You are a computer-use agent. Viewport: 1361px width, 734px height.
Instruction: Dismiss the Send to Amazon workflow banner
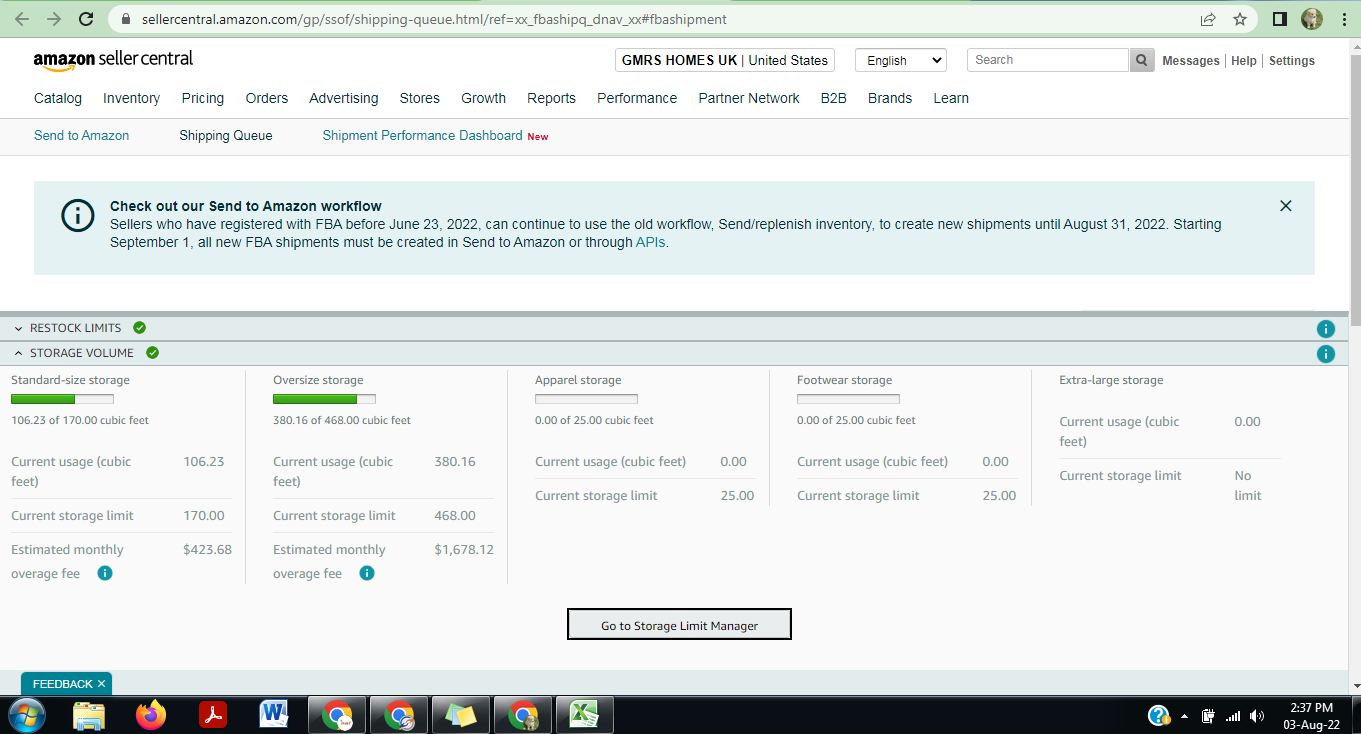tap(1285, 206)
